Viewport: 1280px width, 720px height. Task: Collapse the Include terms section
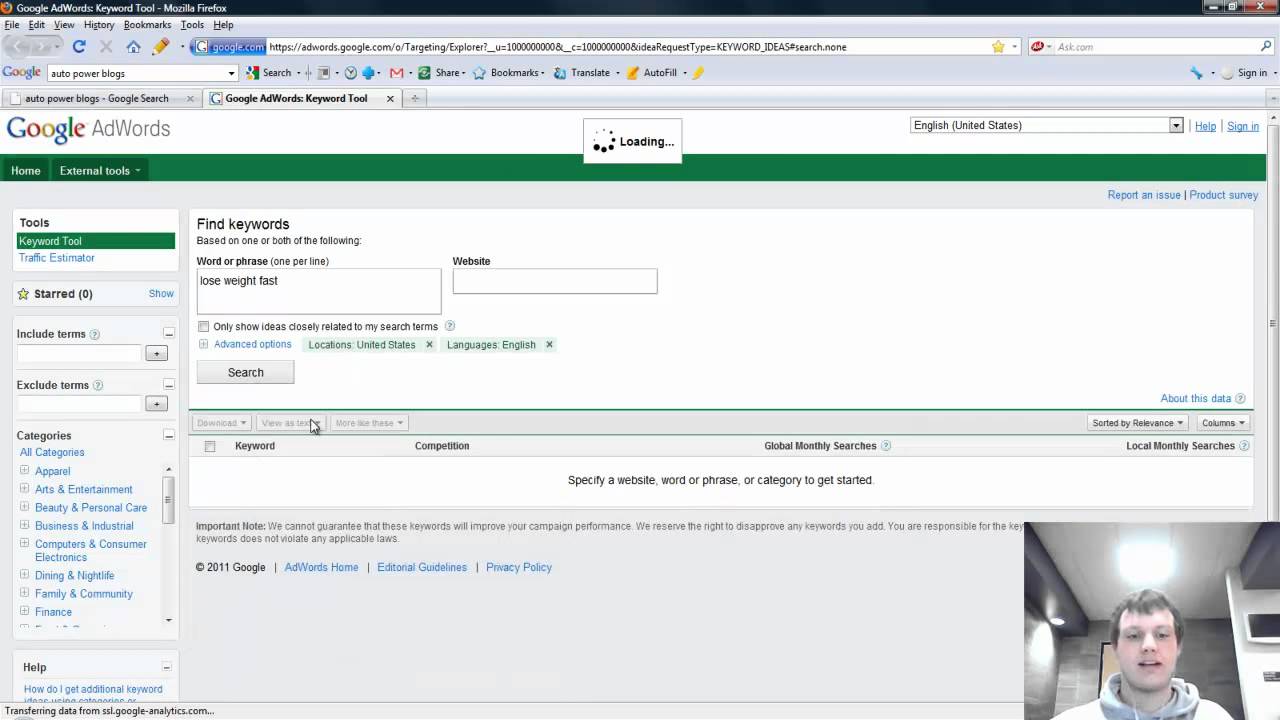169,334
